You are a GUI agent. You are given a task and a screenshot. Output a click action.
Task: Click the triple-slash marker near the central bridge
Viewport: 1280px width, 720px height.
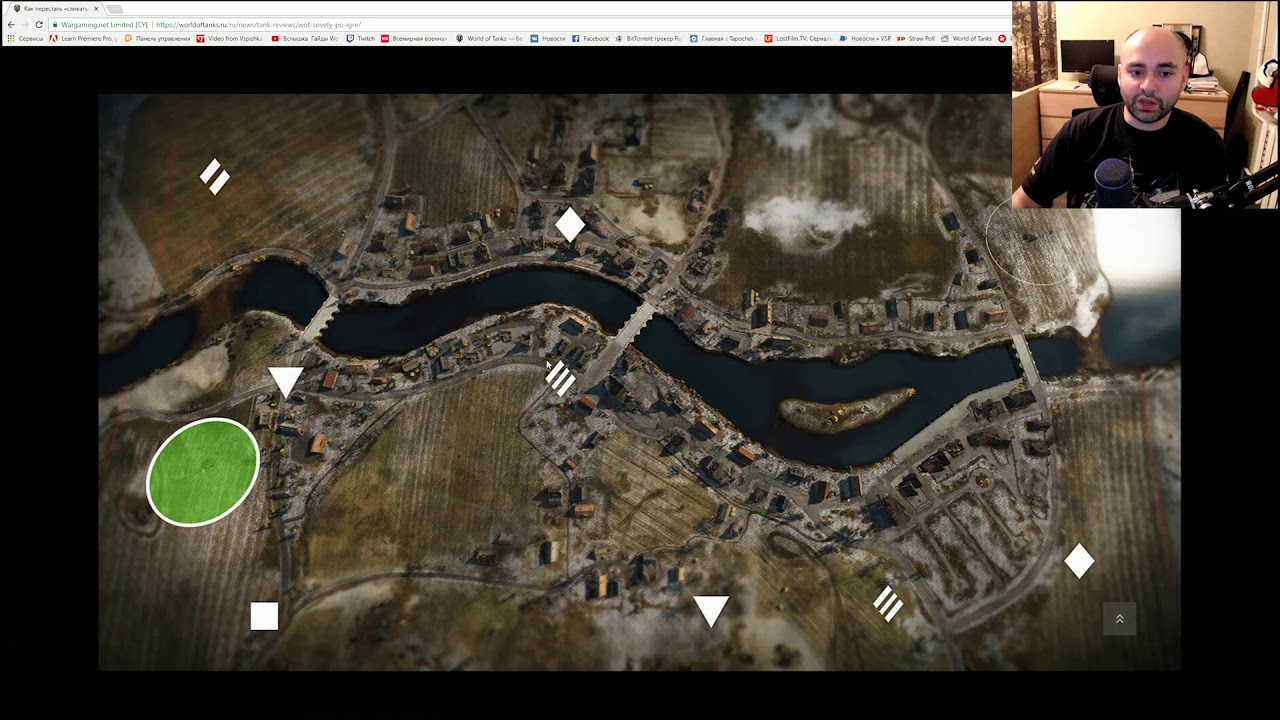(561, 378)
